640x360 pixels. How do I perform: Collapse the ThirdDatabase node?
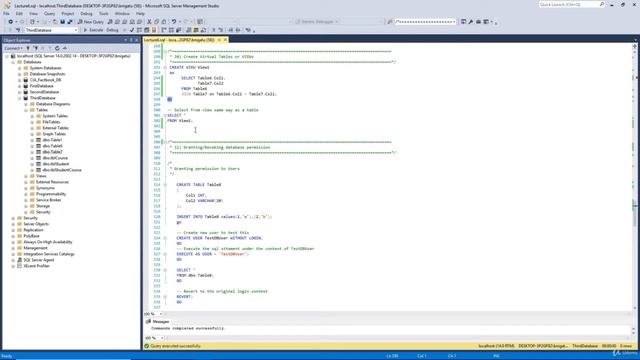pos(20,98)
